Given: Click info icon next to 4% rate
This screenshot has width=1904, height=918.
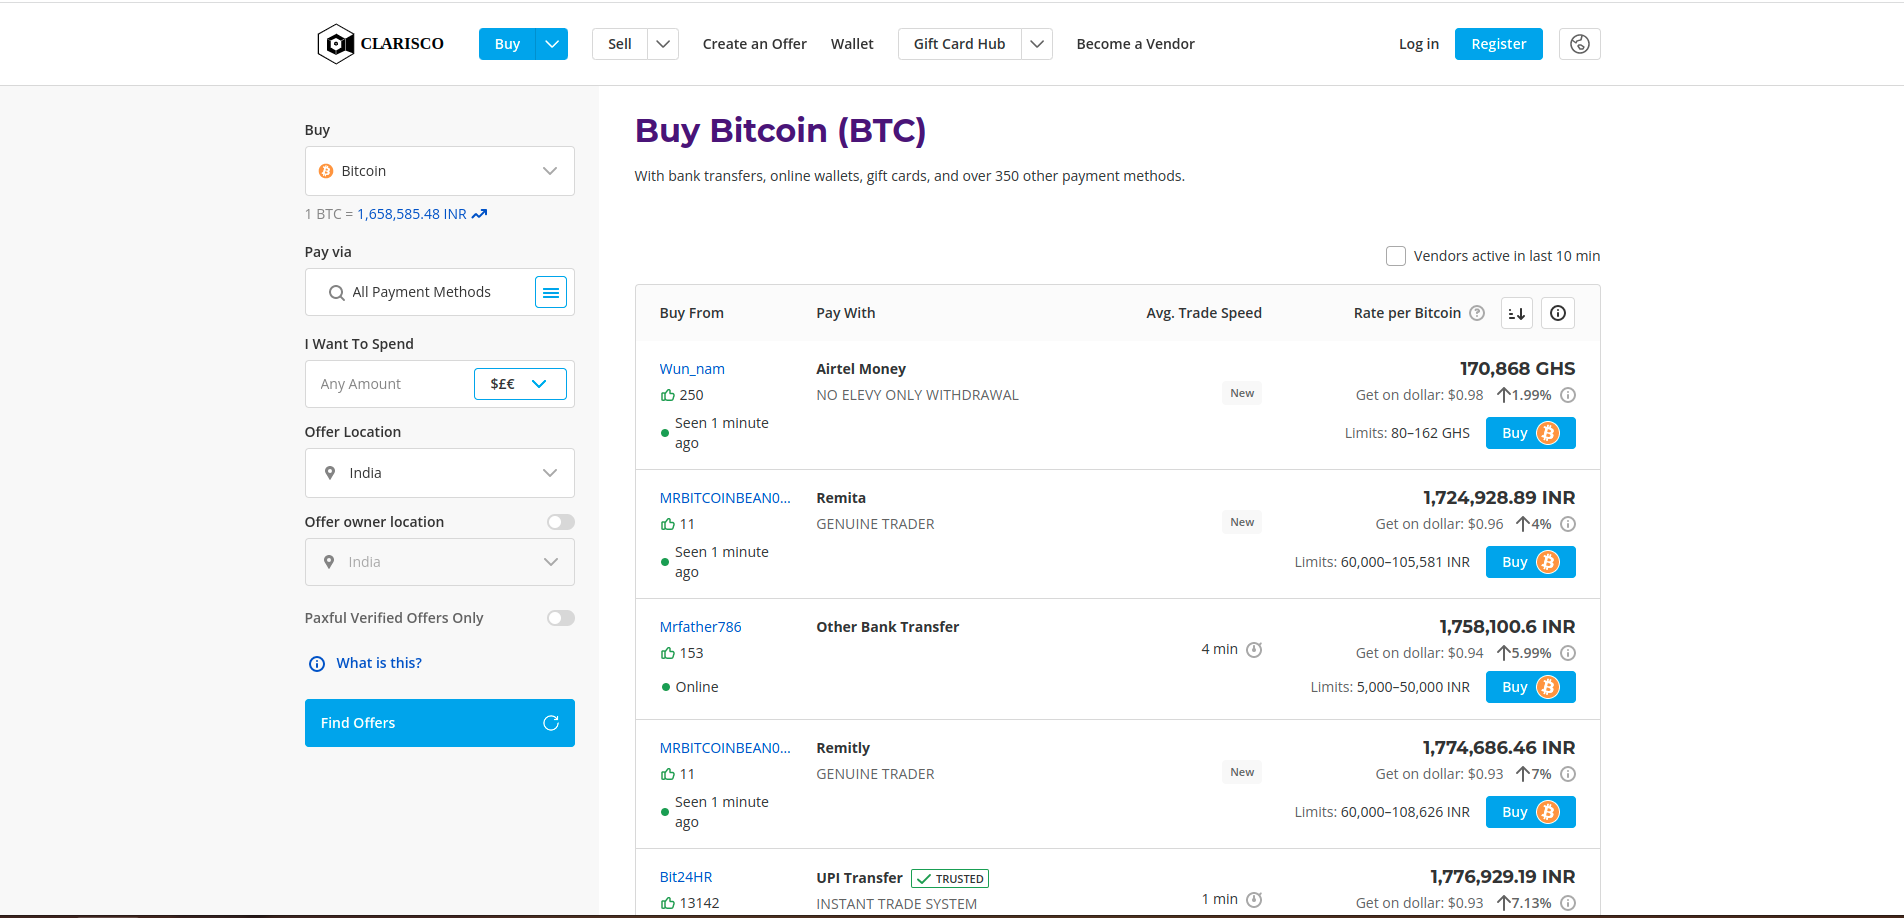Looking at the screenshot, I should coord(1568,524).
